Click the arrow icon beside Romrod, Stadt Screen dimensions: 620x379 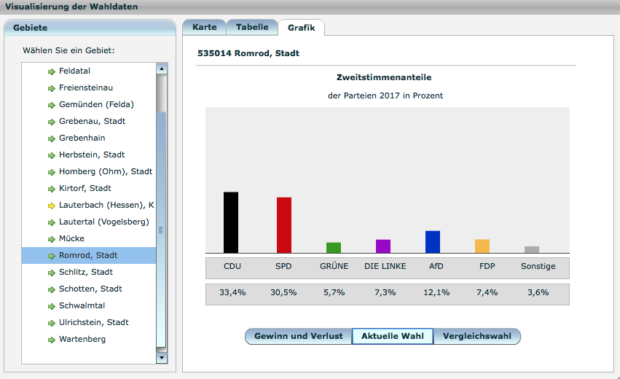tap(51, 256)
